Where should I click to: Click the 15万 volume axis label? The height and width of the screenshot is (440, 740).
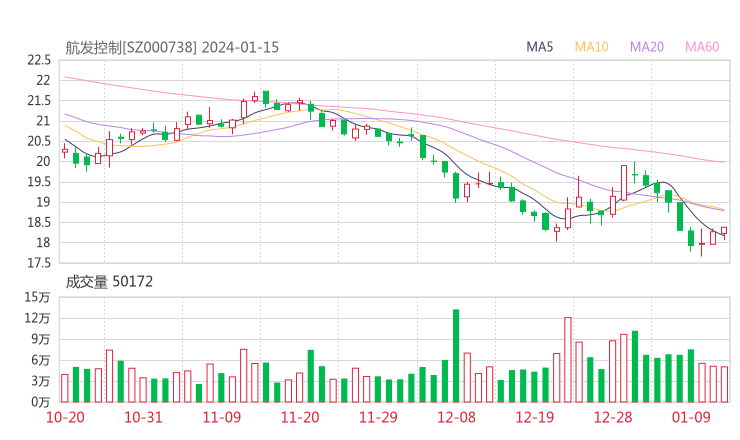[x=37, y=297]
